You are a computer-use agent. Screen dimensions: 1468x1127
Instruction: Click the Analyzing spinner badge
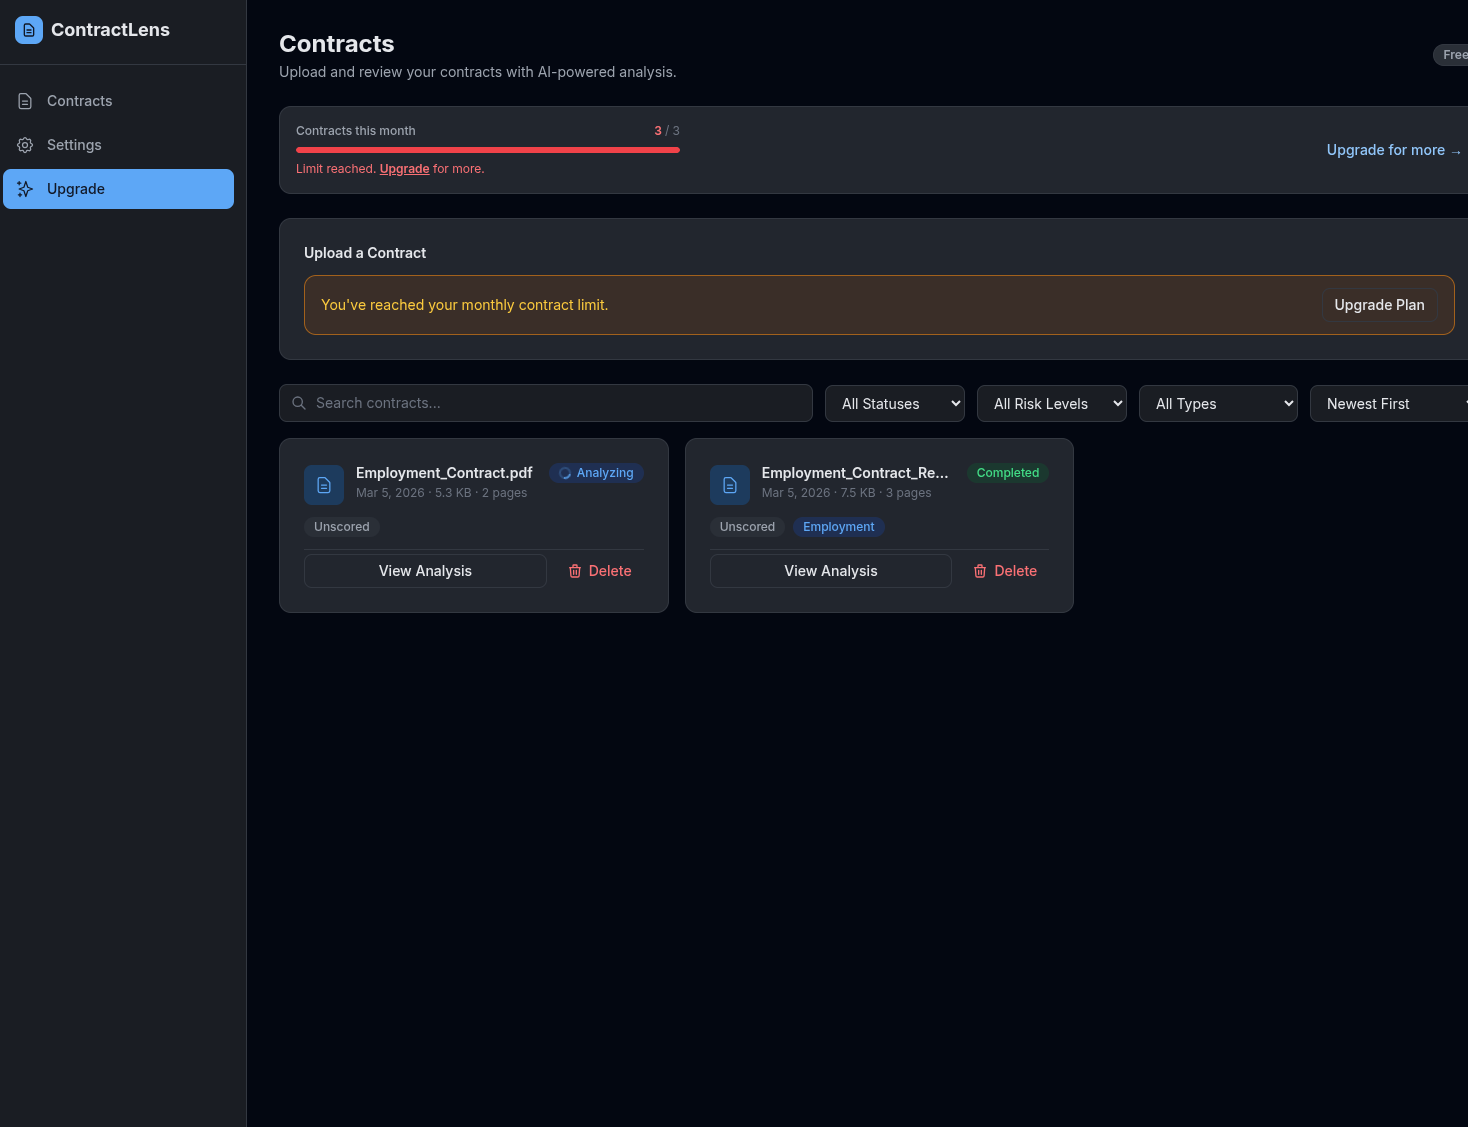click(x=596, y=473)
